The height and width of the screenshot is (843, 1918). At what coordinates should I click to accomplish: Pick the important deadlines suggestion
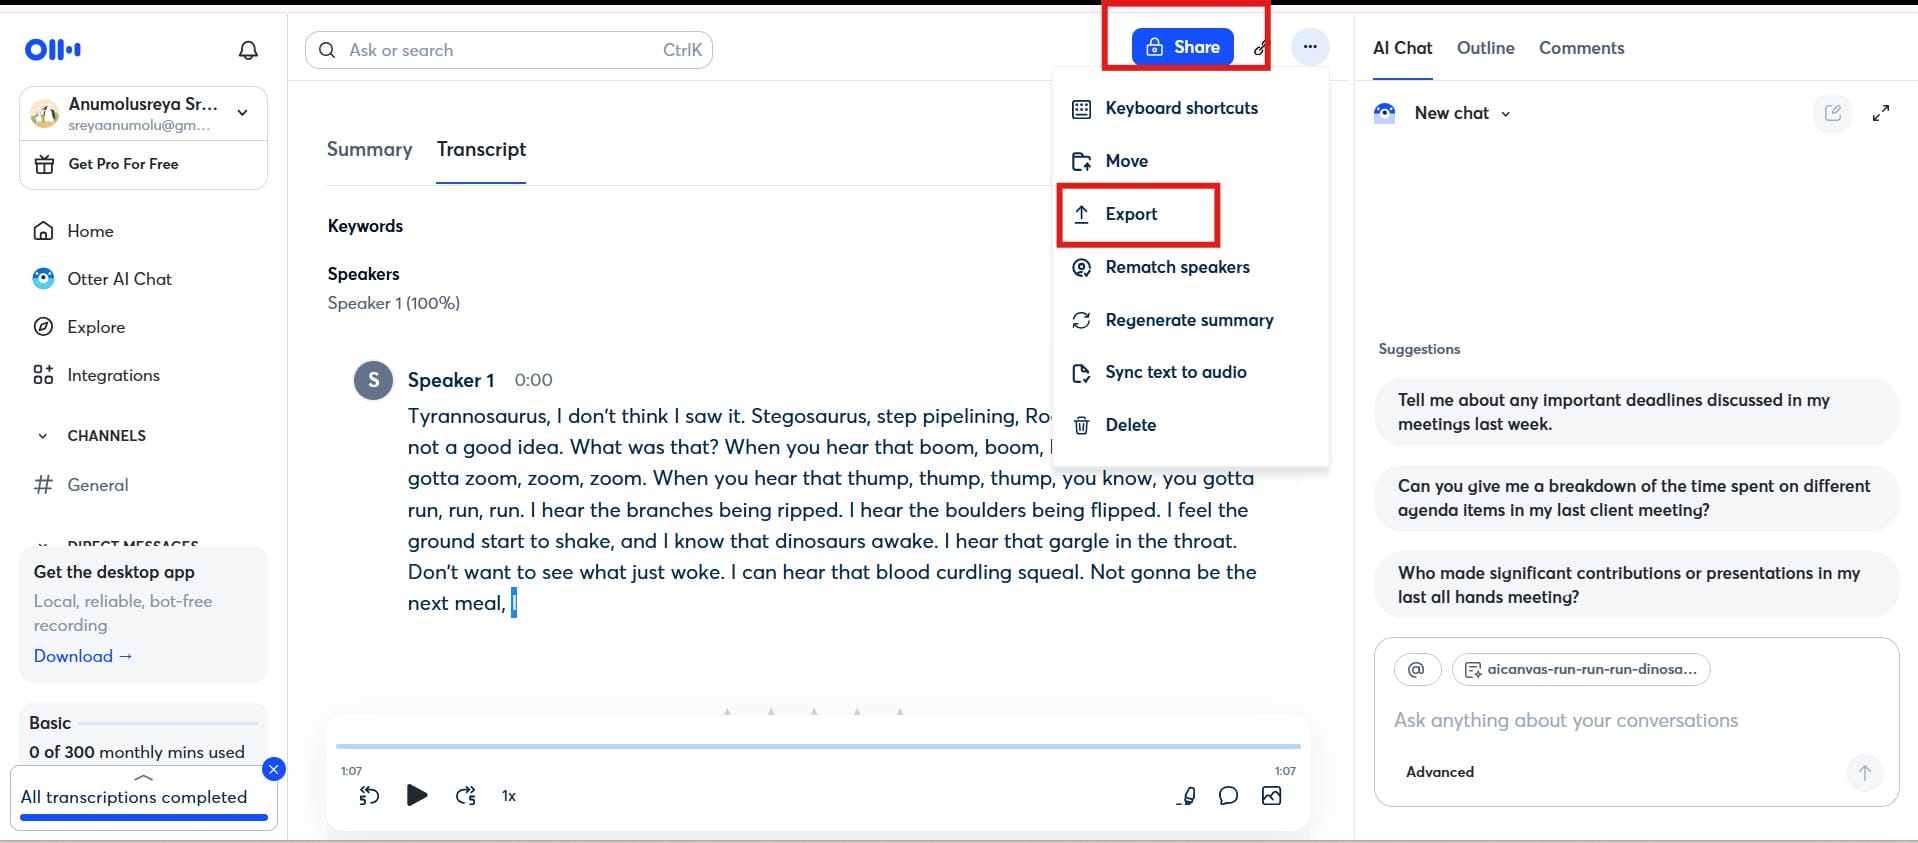(1636, 412)
